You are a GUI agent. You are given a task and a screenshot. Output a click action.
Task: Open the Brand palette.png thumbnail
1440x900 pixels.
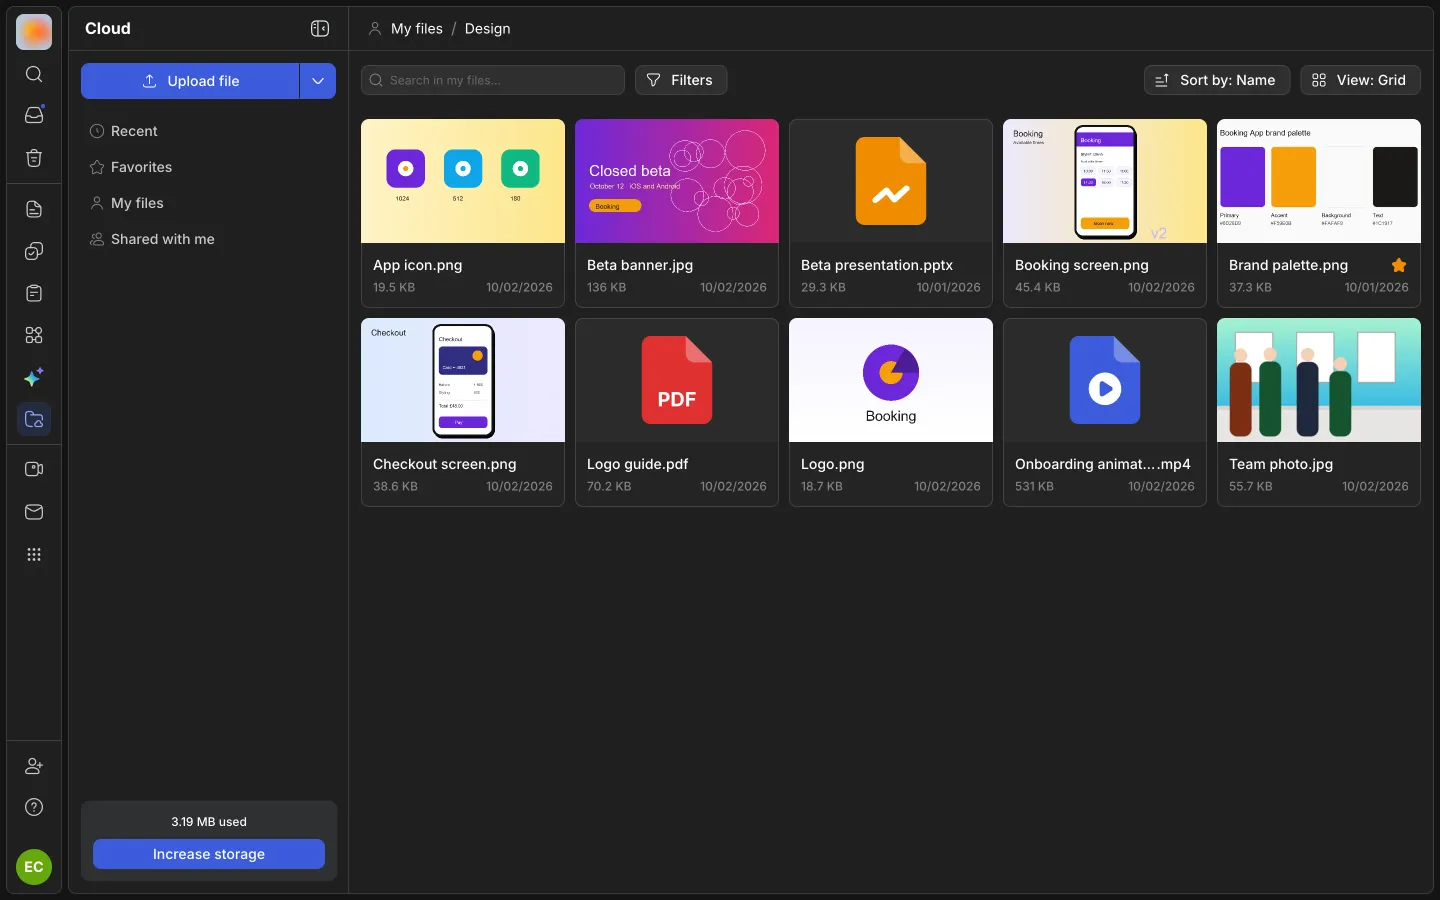pos(1319,181)
